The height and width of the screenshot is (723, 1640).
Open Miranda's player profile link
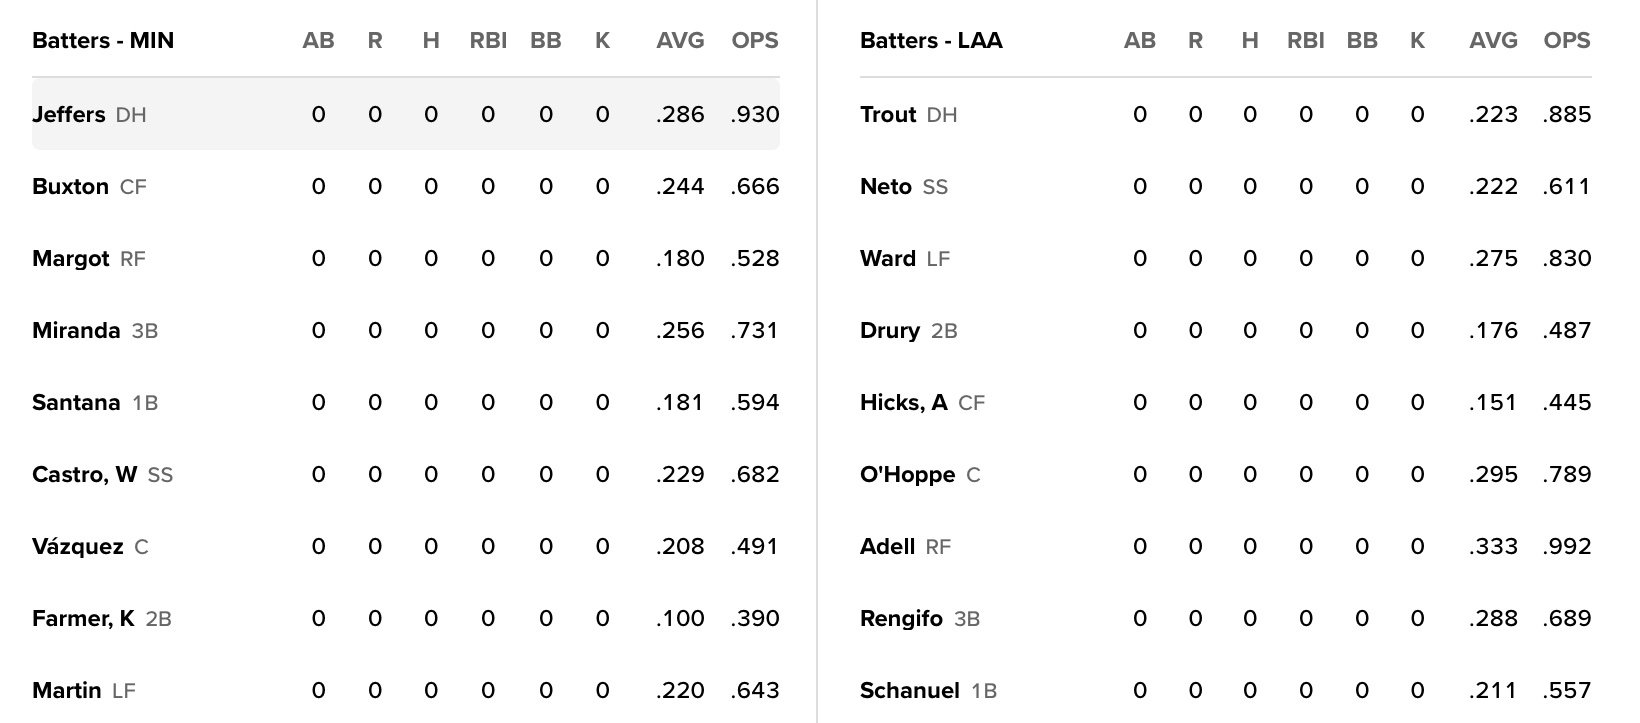pos(76,331)
